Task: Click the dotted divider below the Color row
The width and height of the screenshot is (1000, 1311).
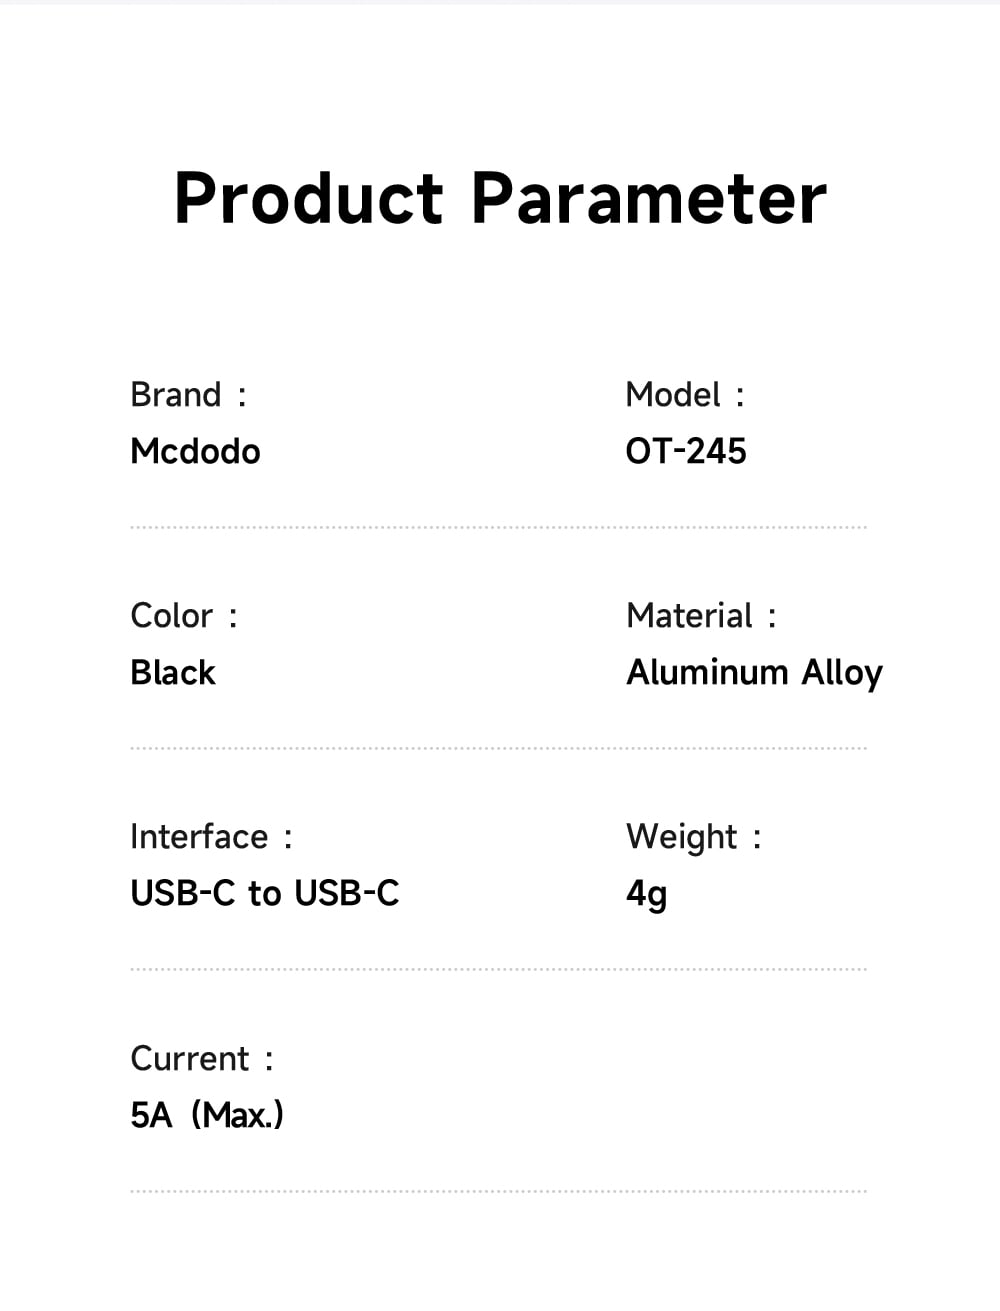Action: pyautogui.click(x=498, y=748)
